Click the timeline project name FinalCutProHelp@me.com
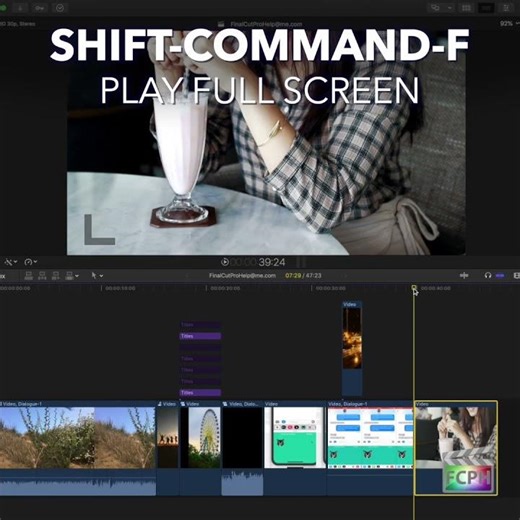Screen dimensions: 520x520 click(242, 276)
